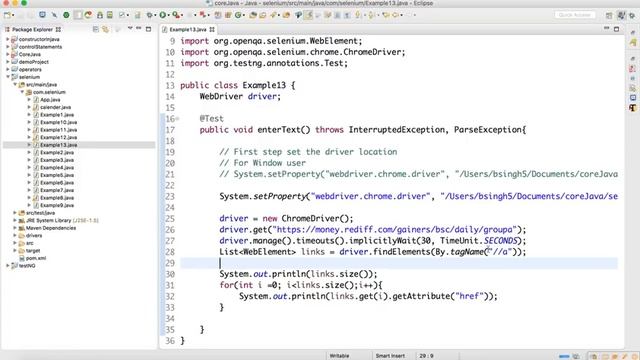Click the Writable status bar entry

(x=339, y=356)
